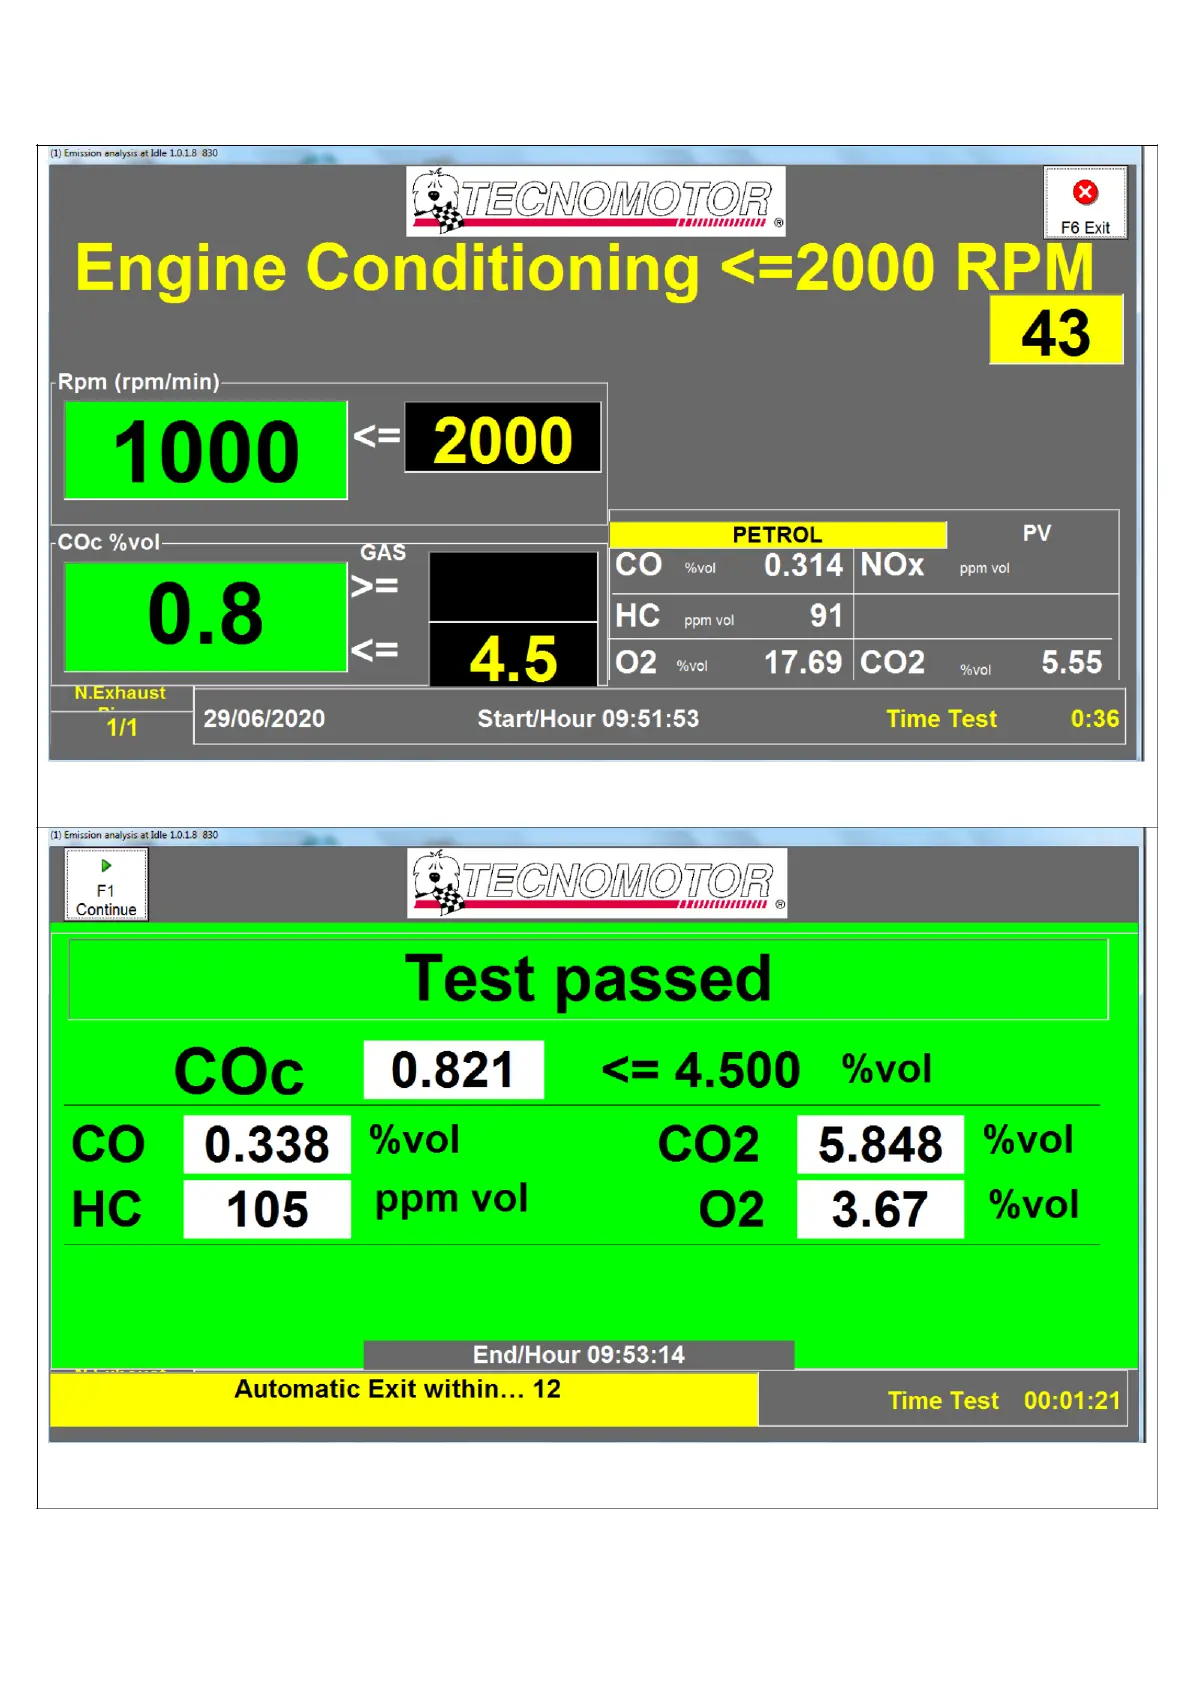The height and width of the screenshot is (1684, 1190).
Task: Click the Rpm (rpm/min) group label
Action: coord(138,382)
